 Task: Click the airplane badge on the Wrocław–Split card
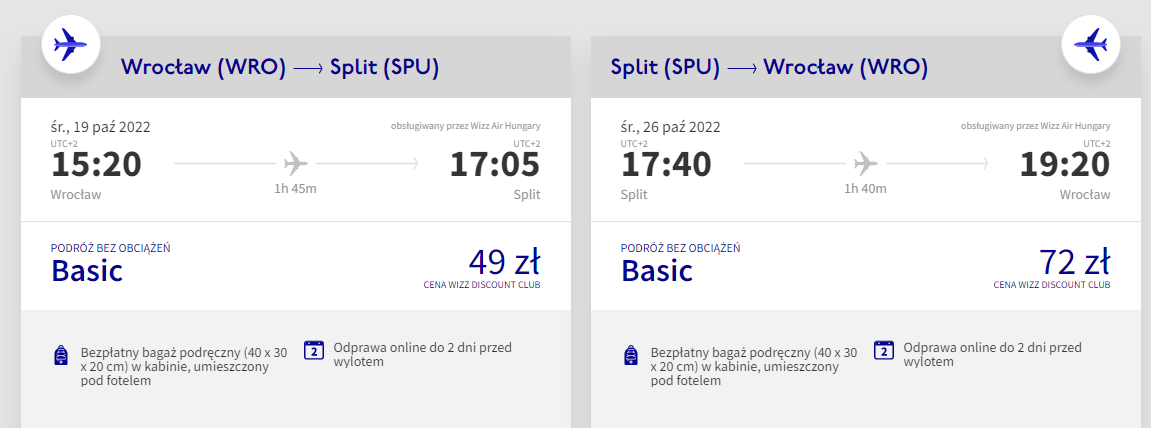click(69, 45)
